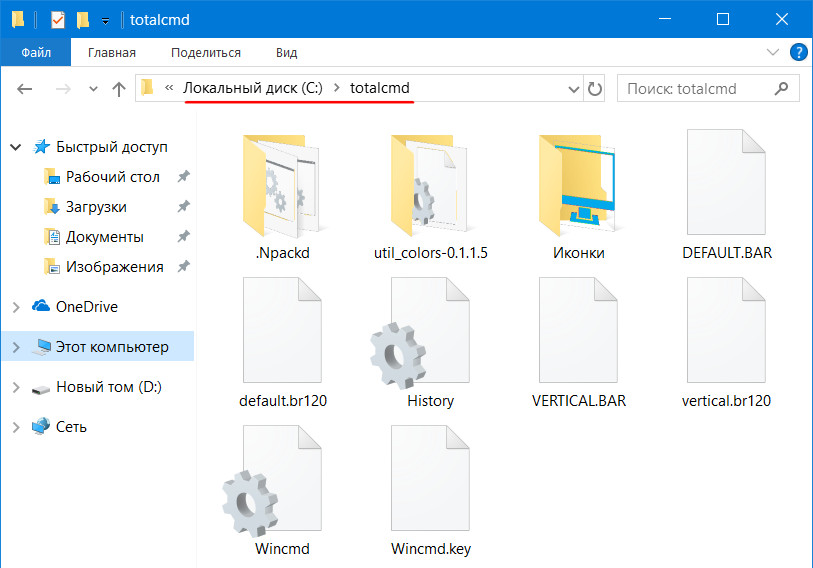Switch to the Главная ribbon tab
Image resolution: width=813 pixels, height=568 pixels.
(111, 52)
